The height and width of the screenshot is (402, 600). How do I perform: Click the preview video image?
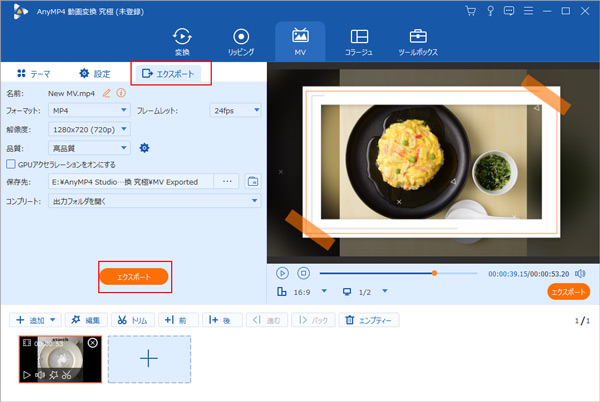(x=431, y=162)
